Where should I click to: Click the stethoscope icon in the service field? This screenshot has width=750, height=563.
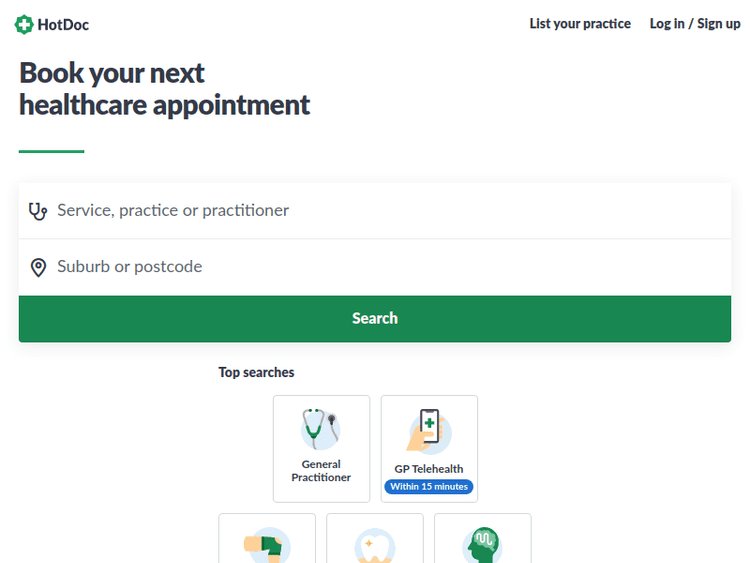pyautogui.click(x=38, y=211)
